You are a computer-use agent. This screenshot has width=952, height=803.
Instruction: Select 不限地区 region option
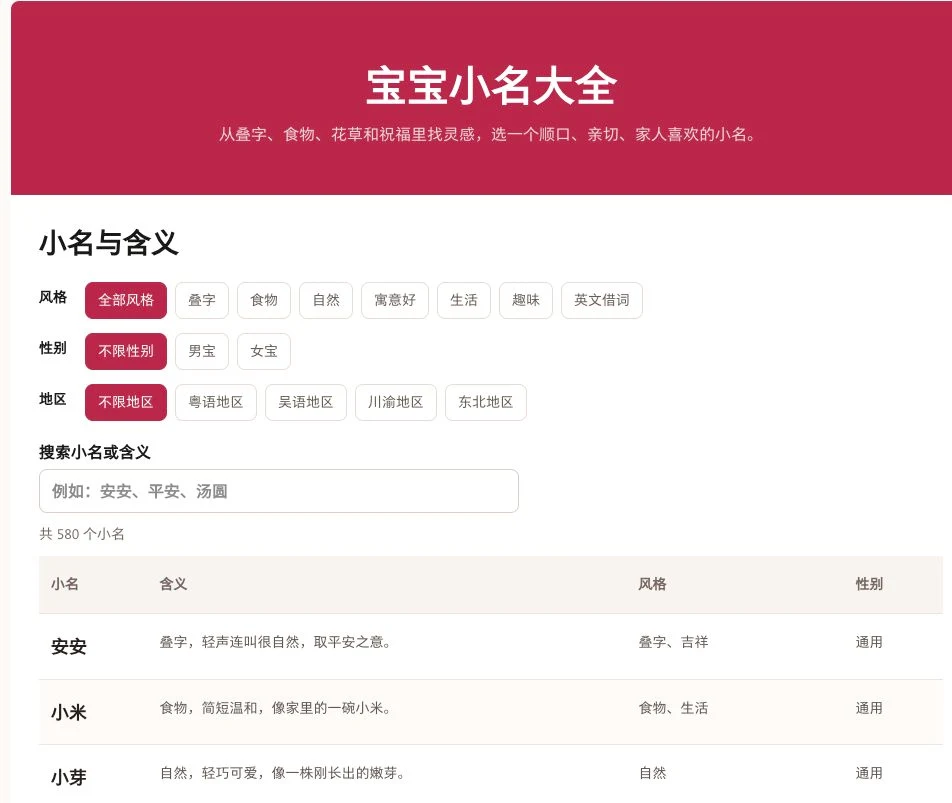(x=126, y=402)
